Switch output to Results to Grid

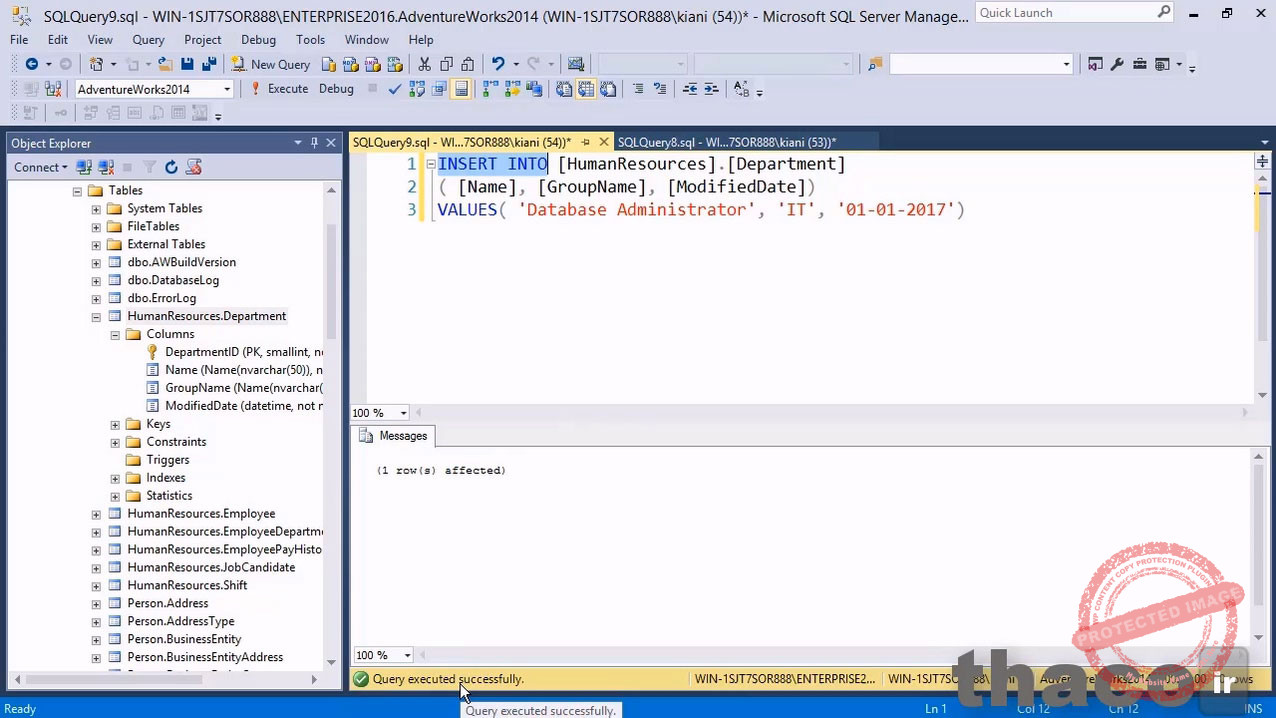click(x=586, y=89)
